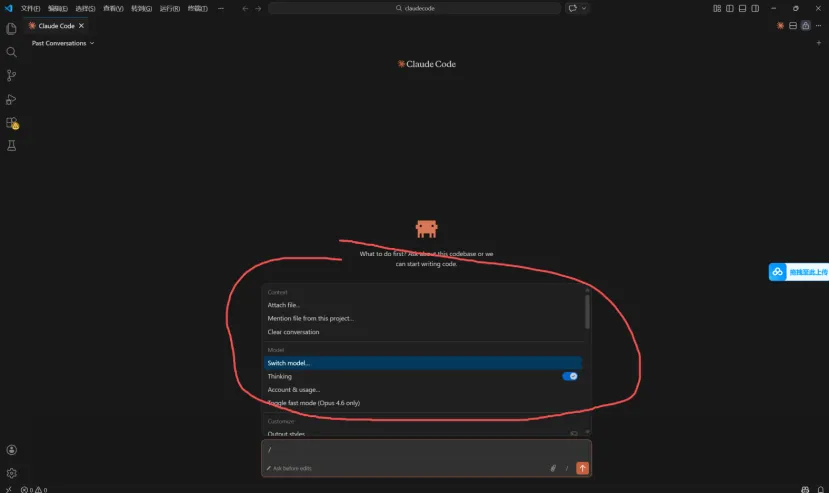
Task: Toggle the Thinking switch
Action: [570, 376]
